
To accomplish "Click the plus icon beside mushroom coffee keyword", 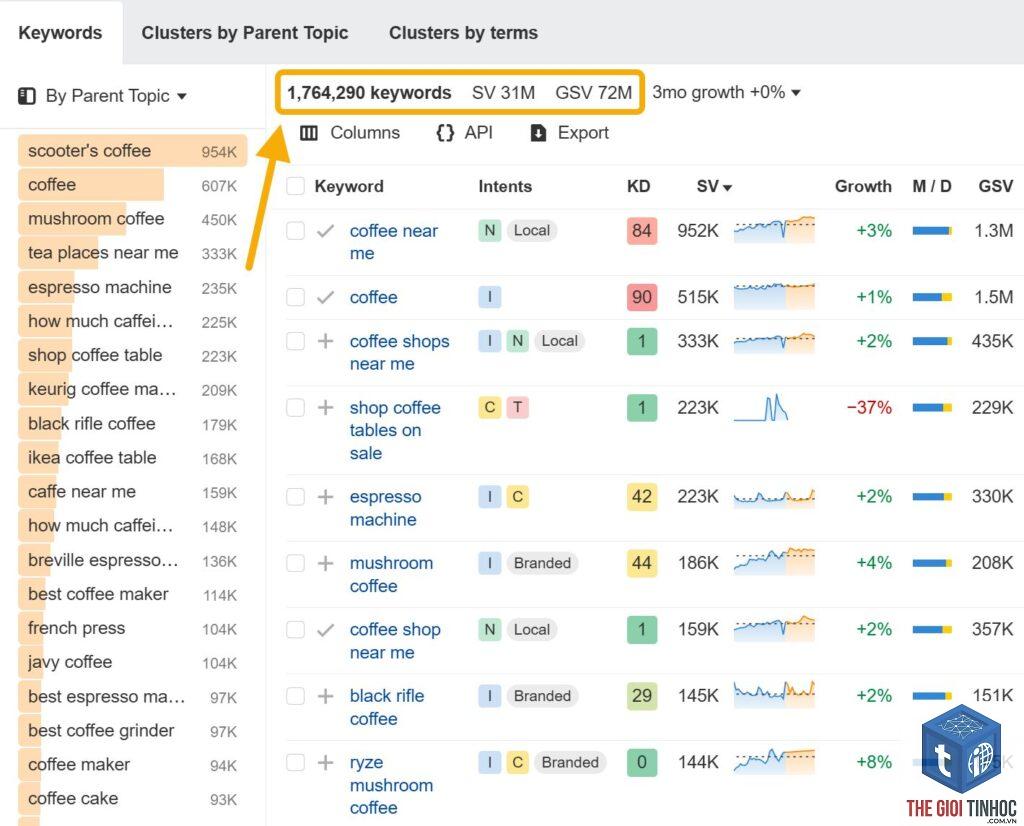I will (x=325, y=563).
